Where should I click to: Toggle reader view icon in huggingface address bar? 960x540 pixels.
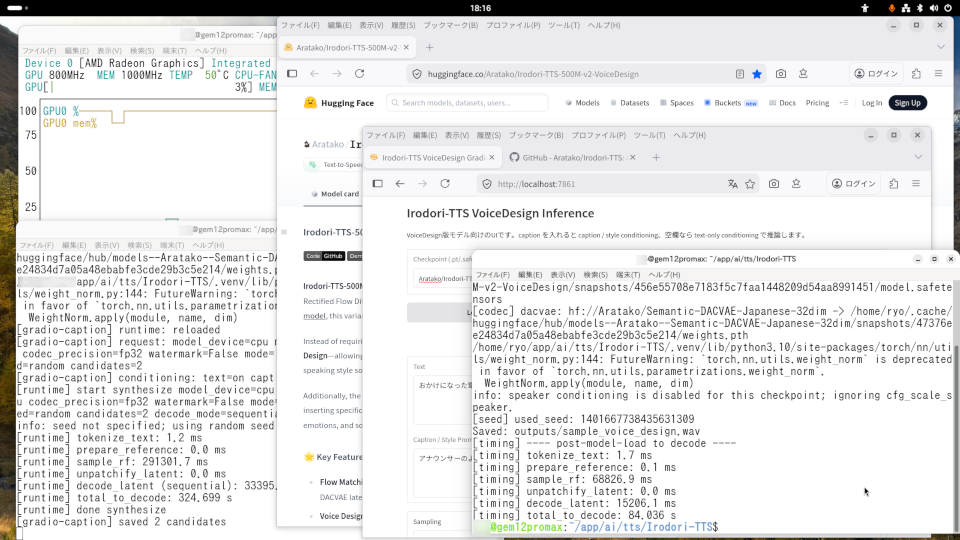[740, 74]
